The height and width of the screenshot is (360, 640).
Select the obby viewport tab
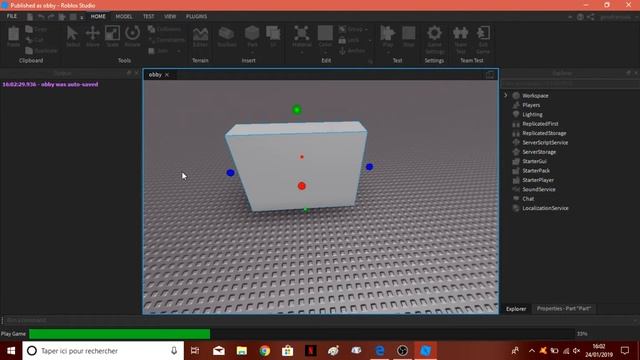155,75
